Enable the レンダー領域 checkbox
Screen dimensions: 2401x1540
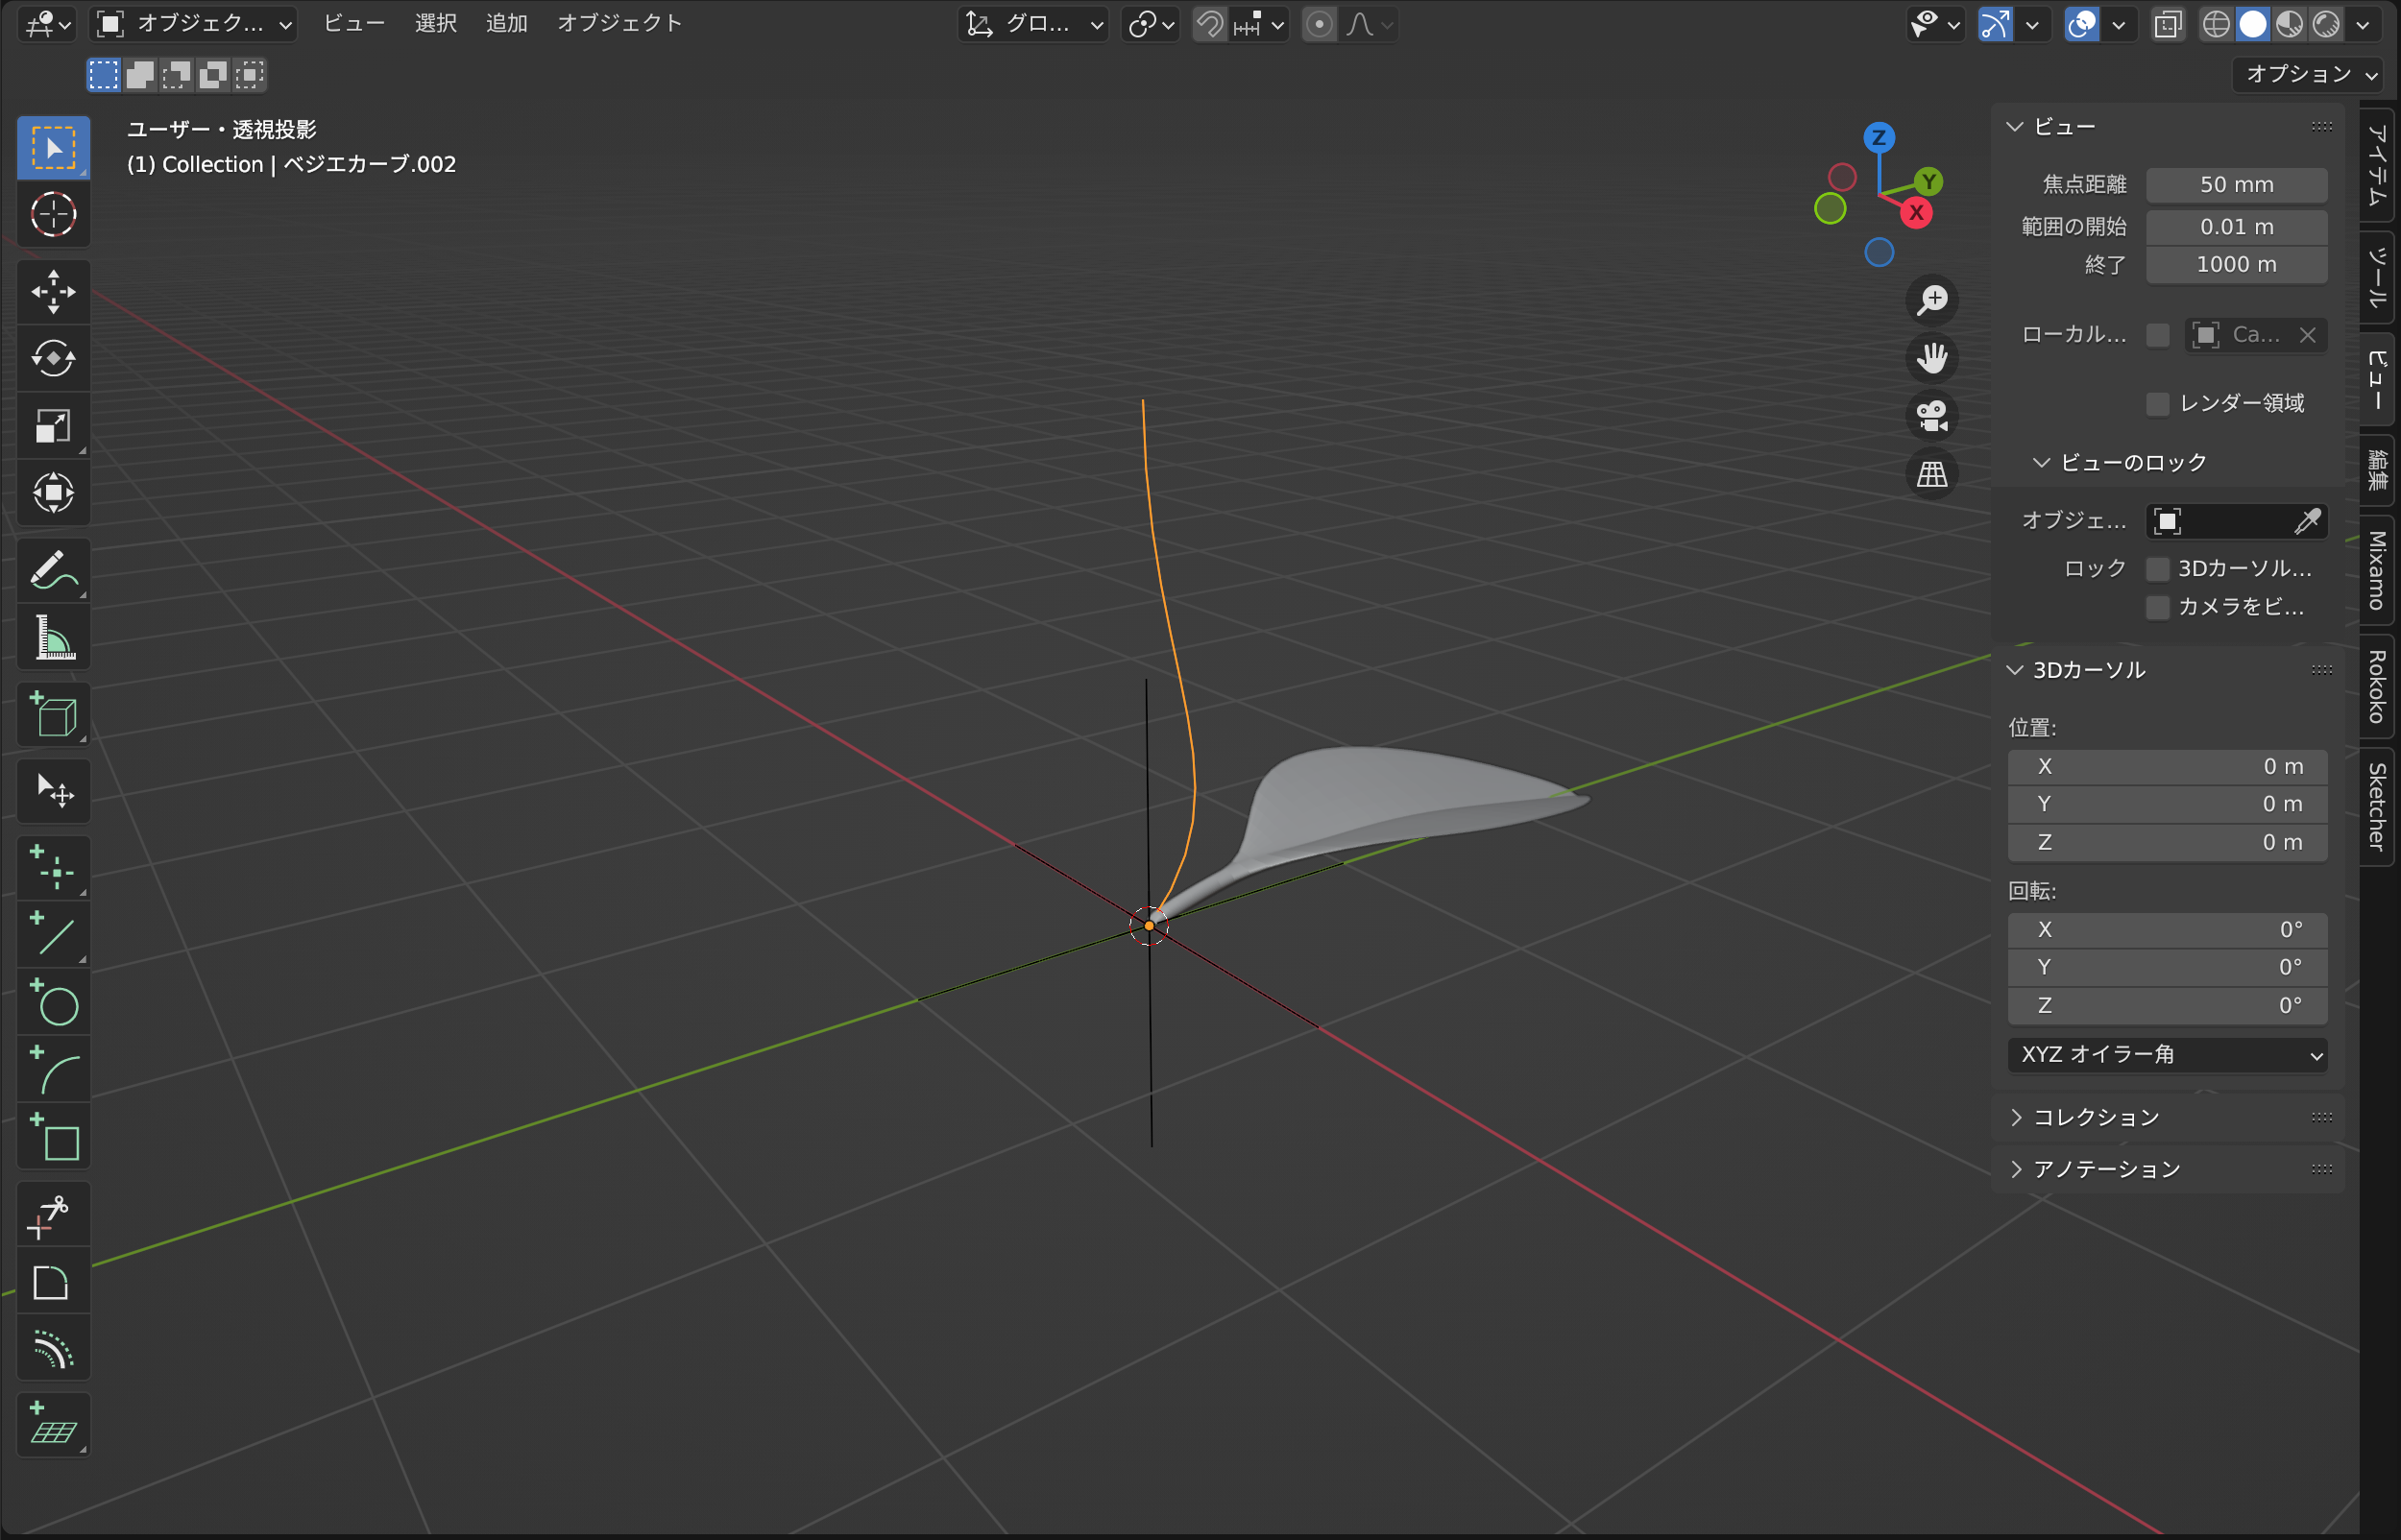[x=2158, y=404]
